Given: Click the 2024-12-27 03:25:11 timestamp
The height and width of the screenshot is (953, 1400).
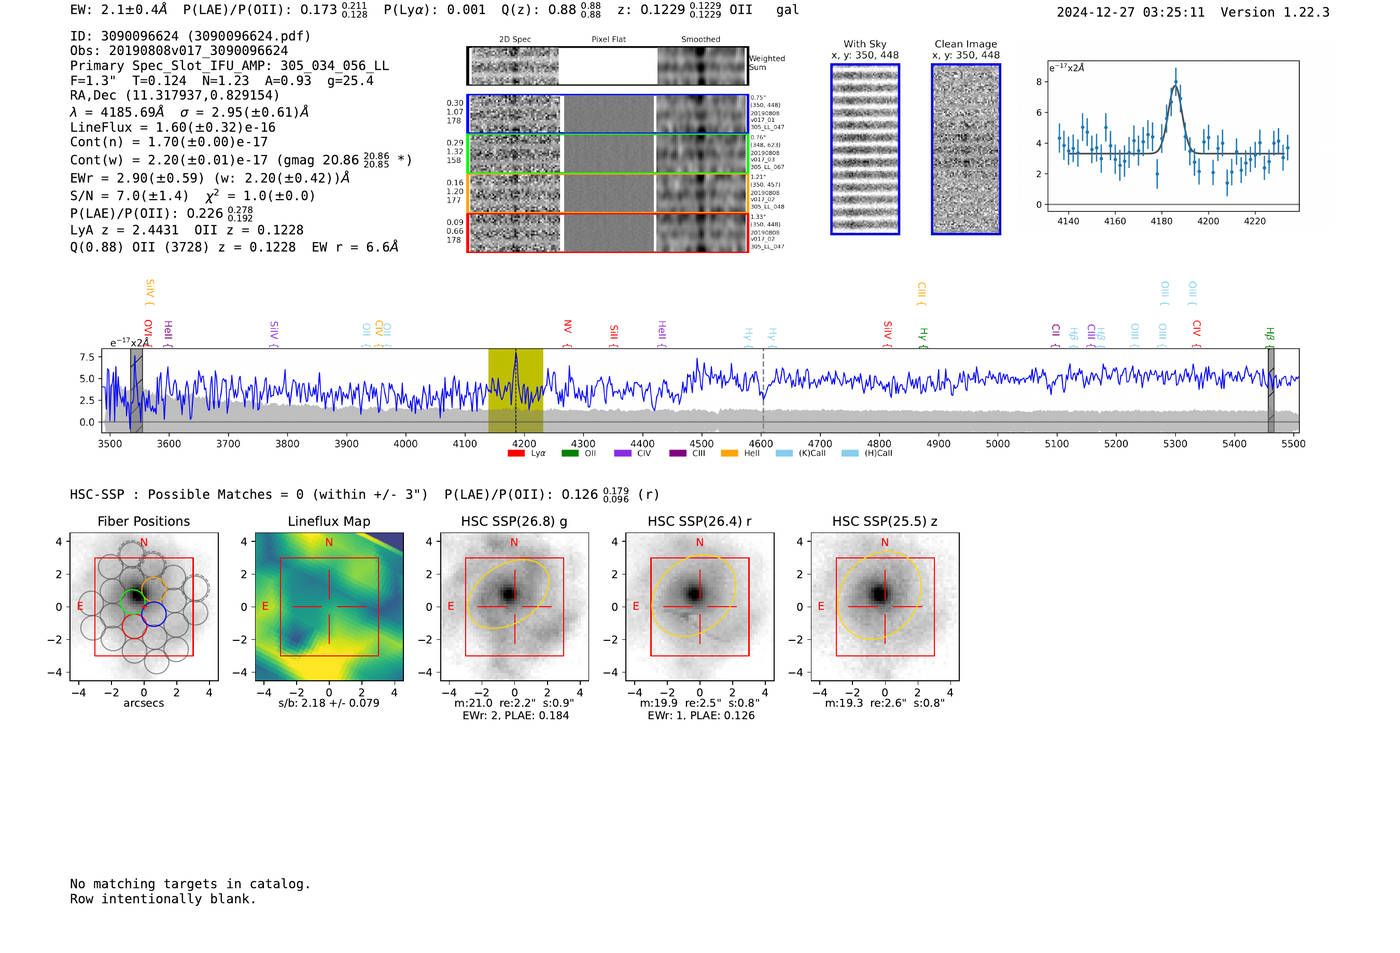Looking at the screenshot, I should click(1131, 12).
